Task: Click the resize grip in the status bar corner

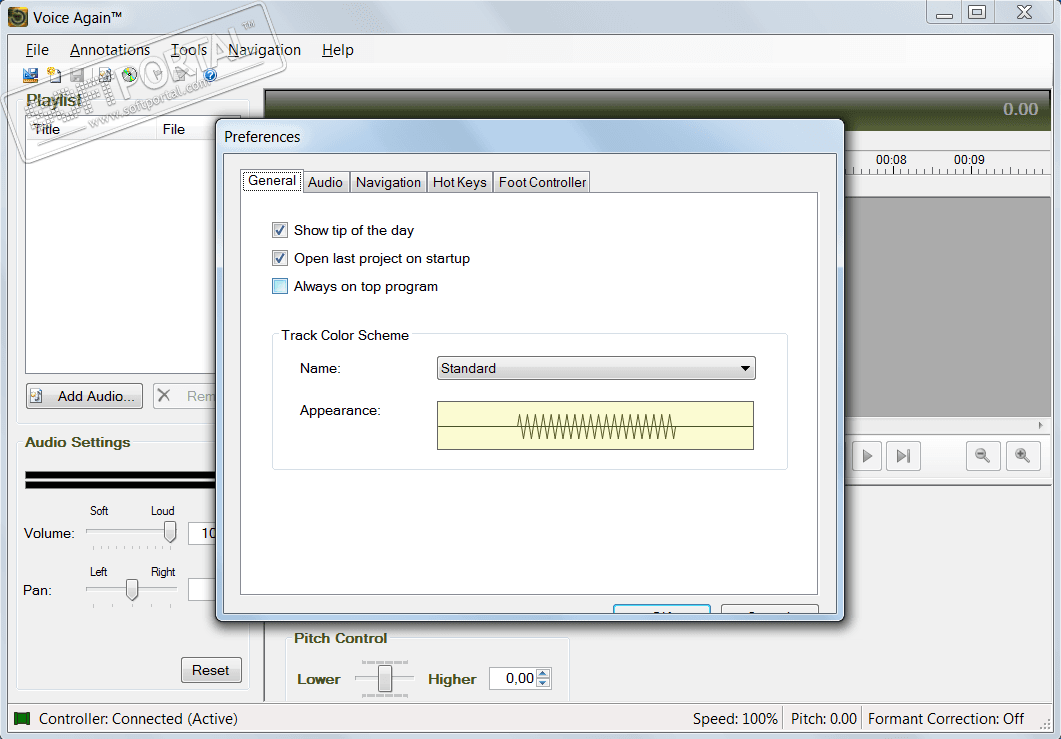Action: click(x=1045, y=725)
